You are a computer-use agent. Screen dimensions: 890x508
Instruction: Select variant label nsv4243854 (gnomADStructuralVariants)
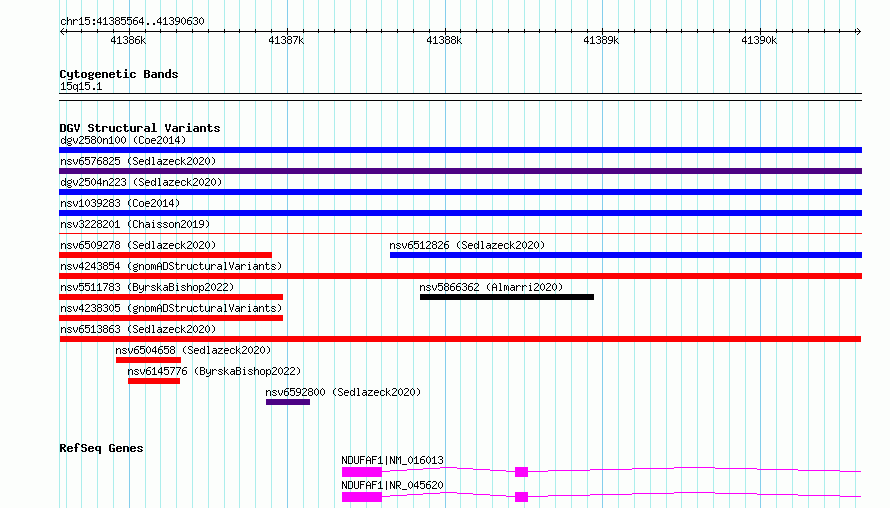(171, 266)
